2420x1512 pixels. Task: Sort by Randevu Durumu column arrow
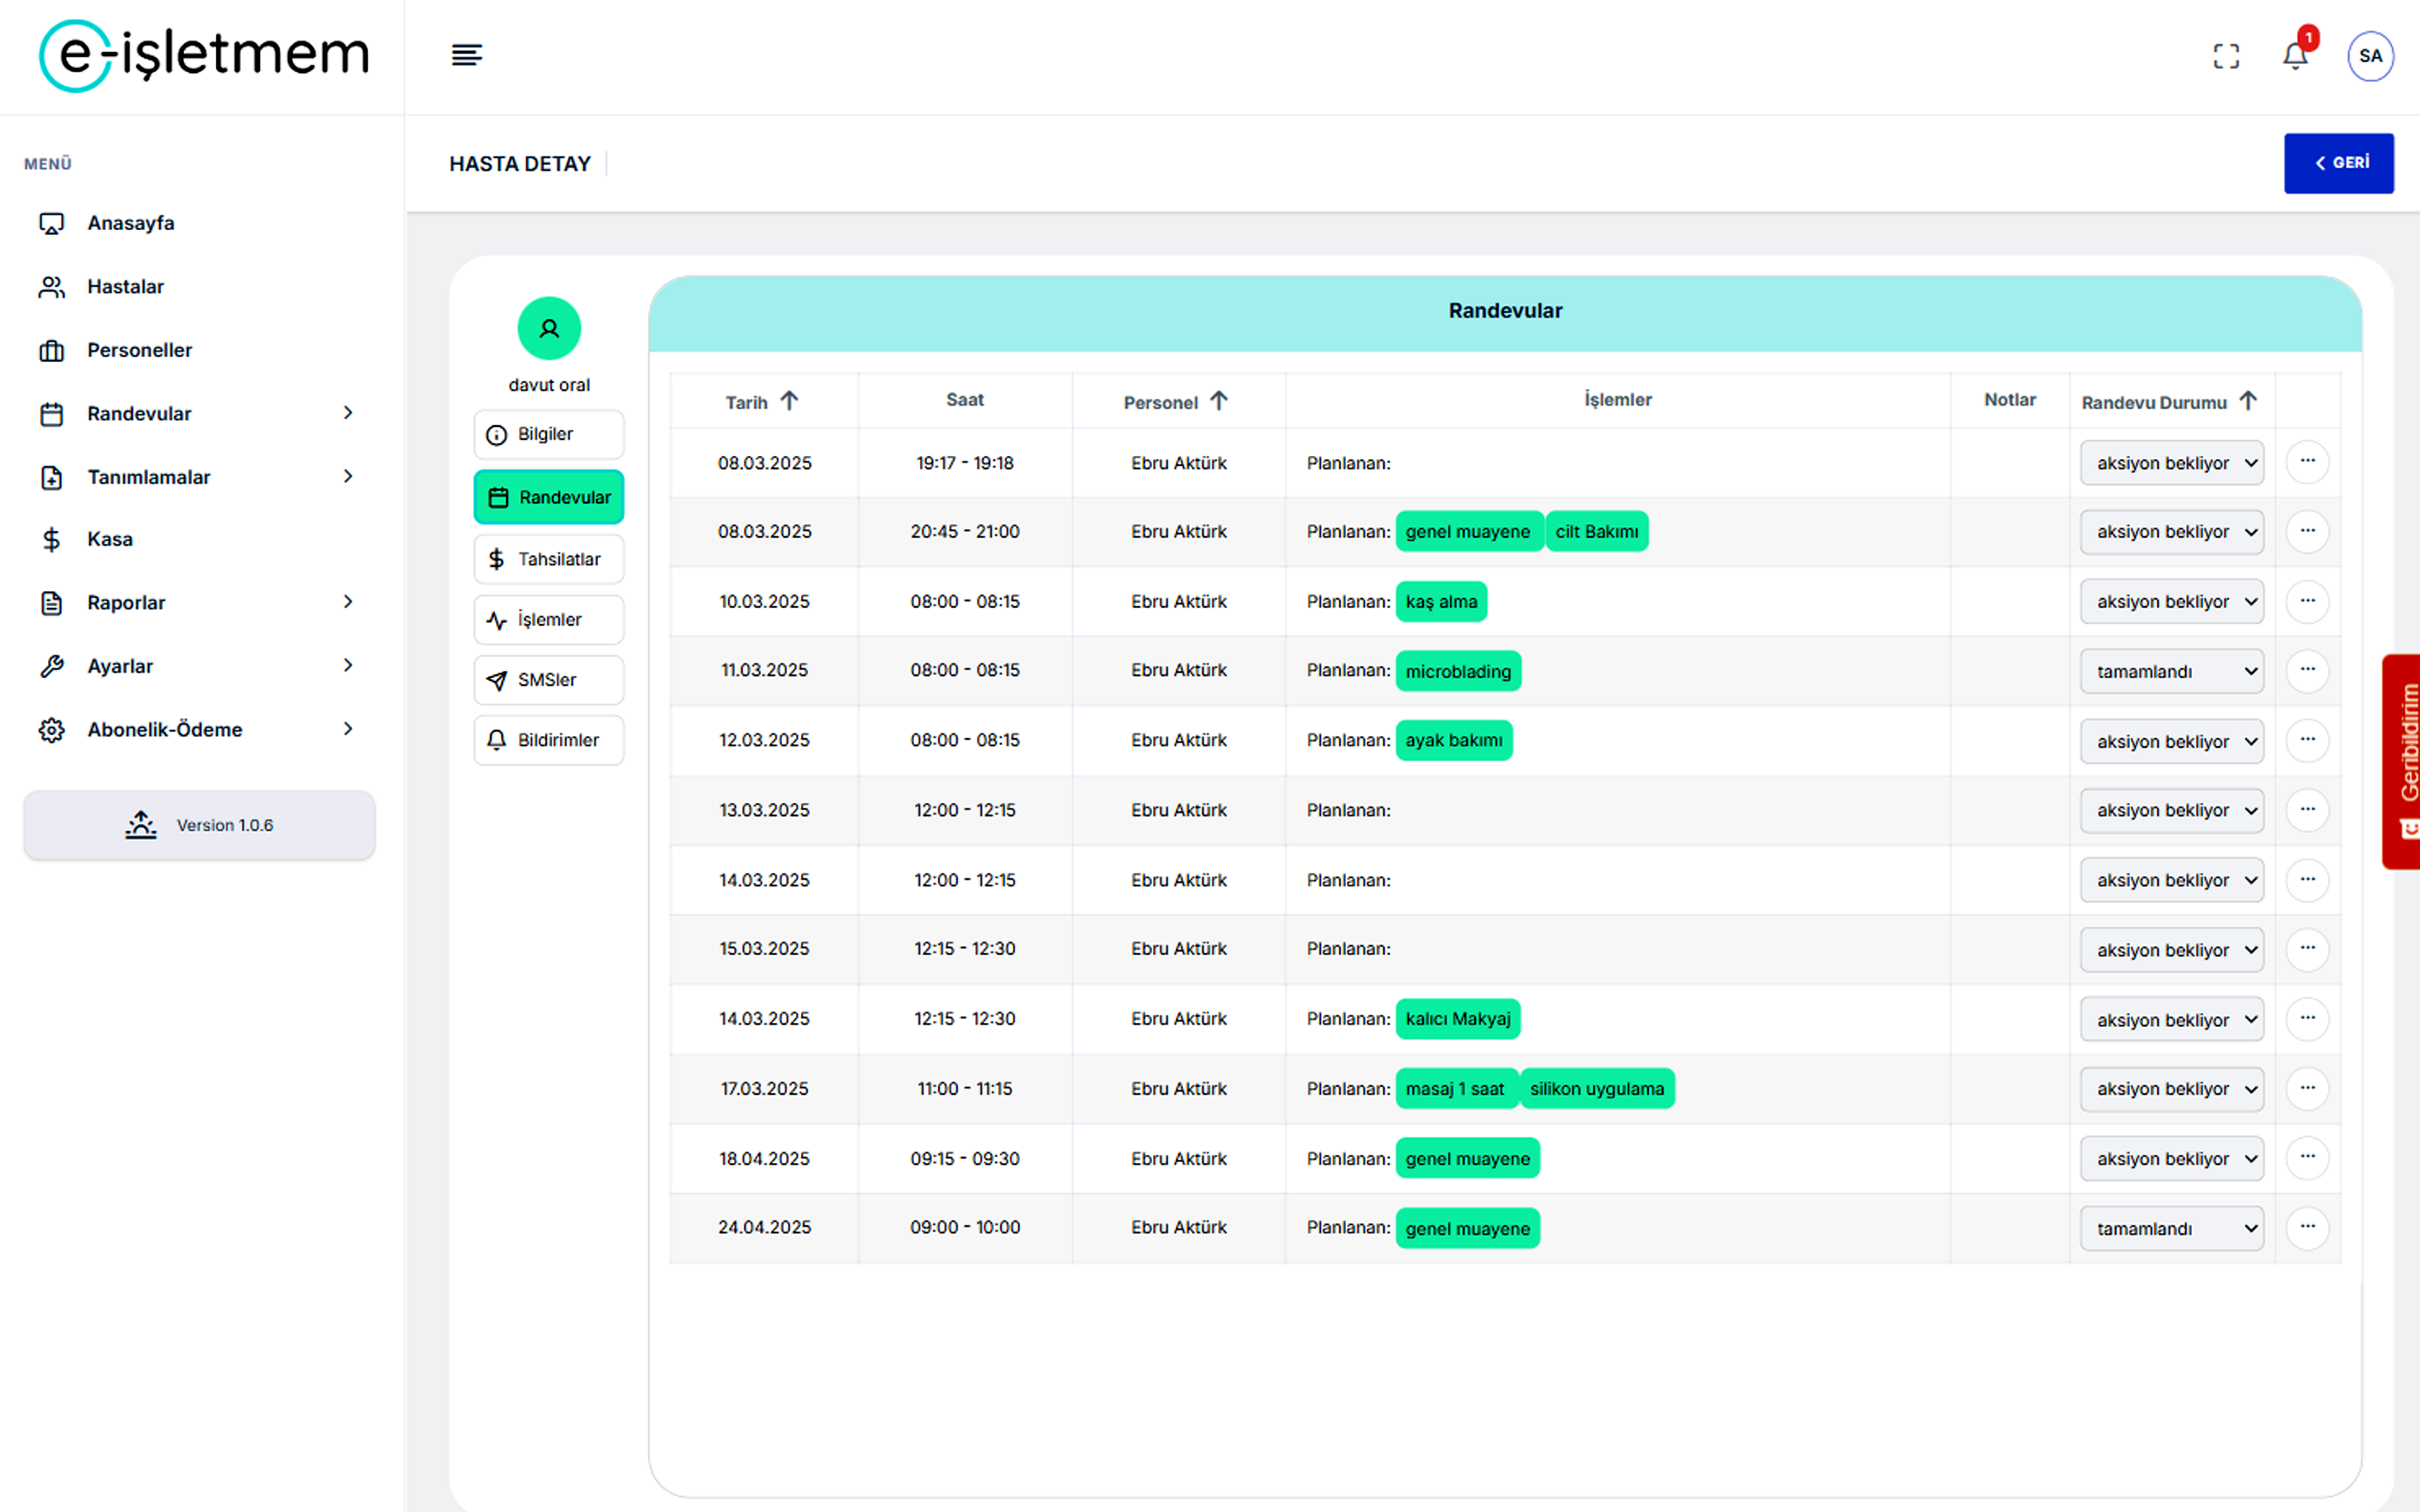[x=2248, y=401]
